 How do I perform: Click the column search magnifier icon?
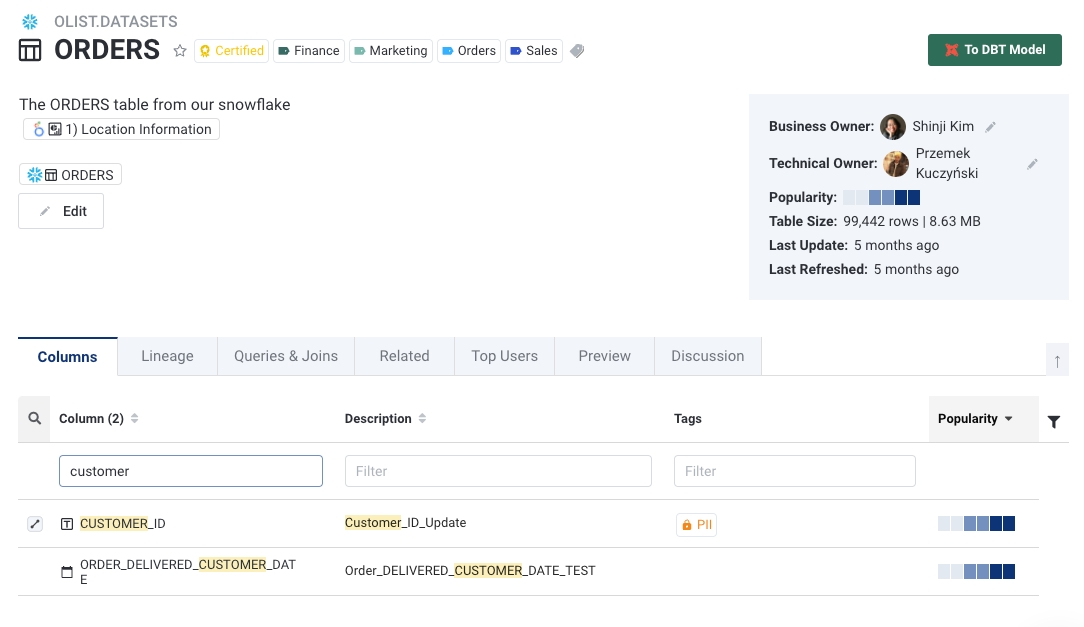tap(34, 419)
